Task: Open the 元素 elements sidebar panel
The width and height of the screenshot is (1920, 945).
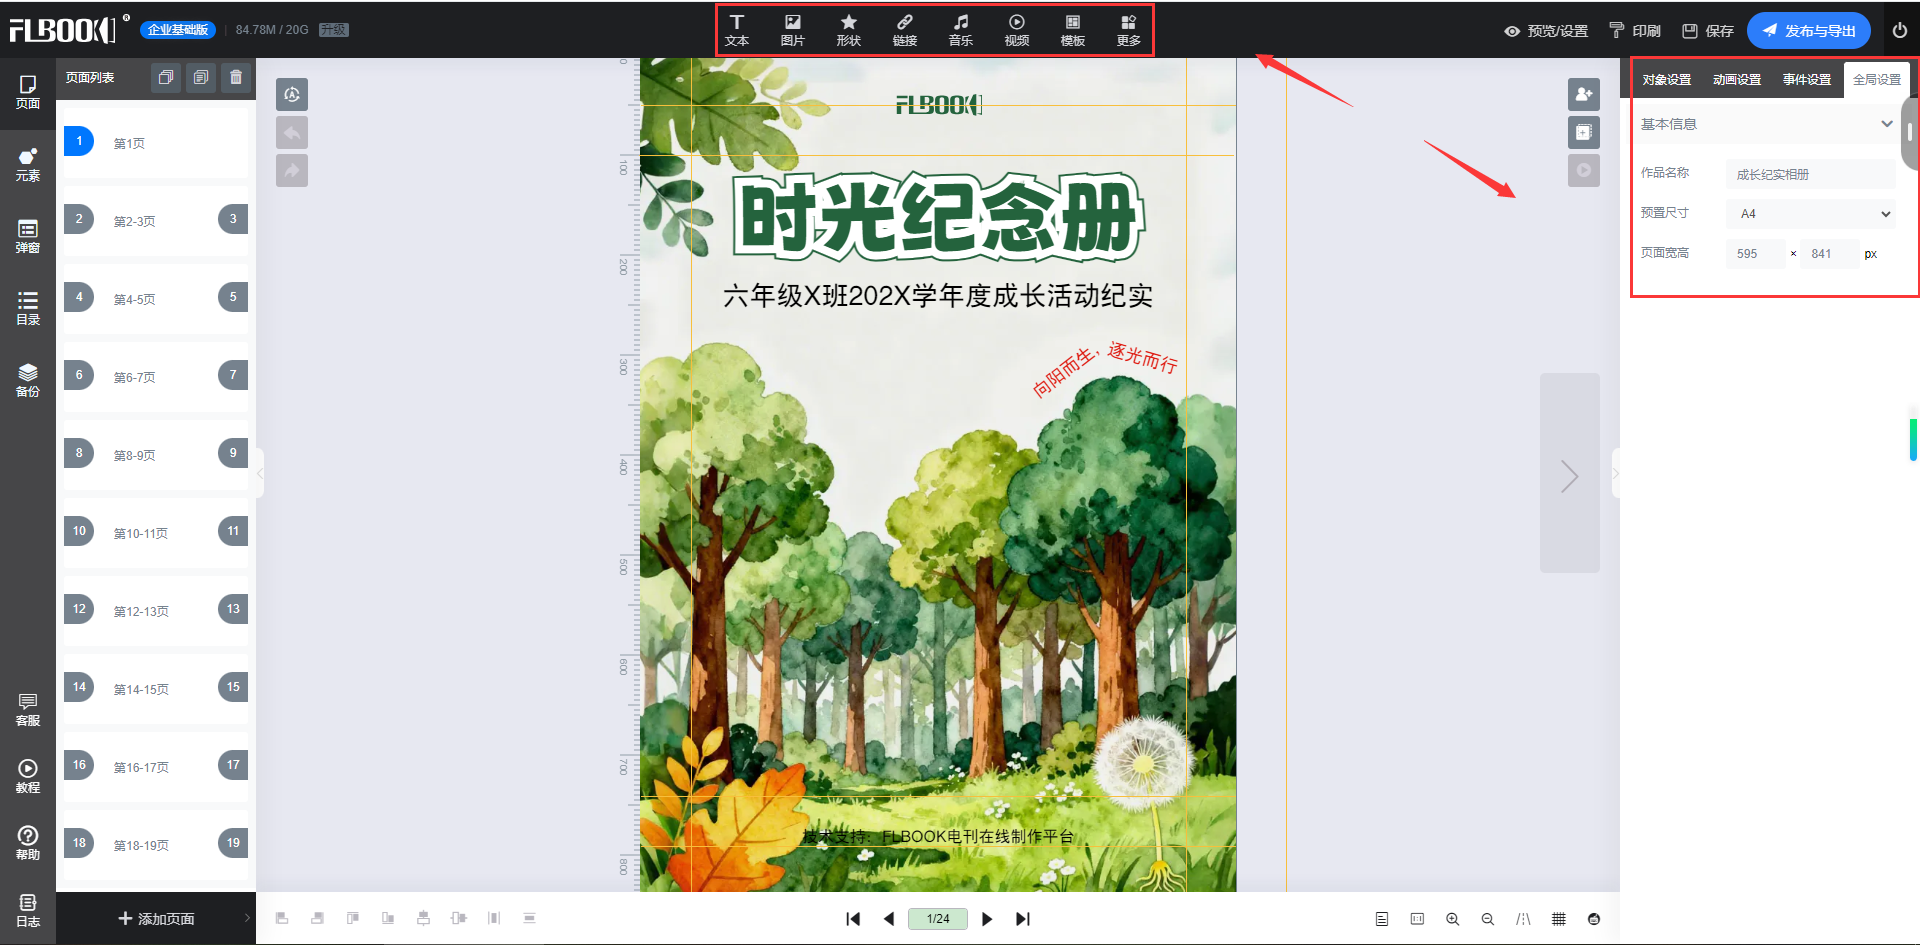Action: [x=28, y=164]
